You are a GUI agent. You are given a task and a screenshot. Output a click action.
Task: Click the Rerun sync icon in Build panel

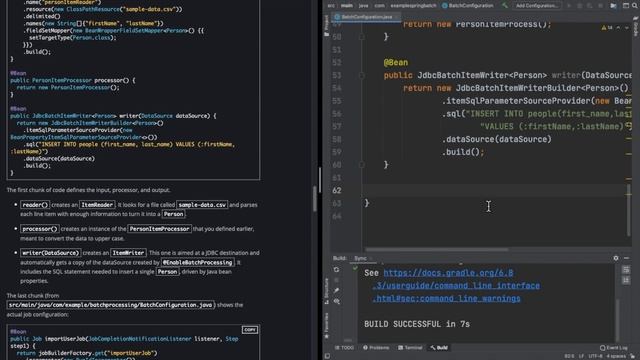336,270
